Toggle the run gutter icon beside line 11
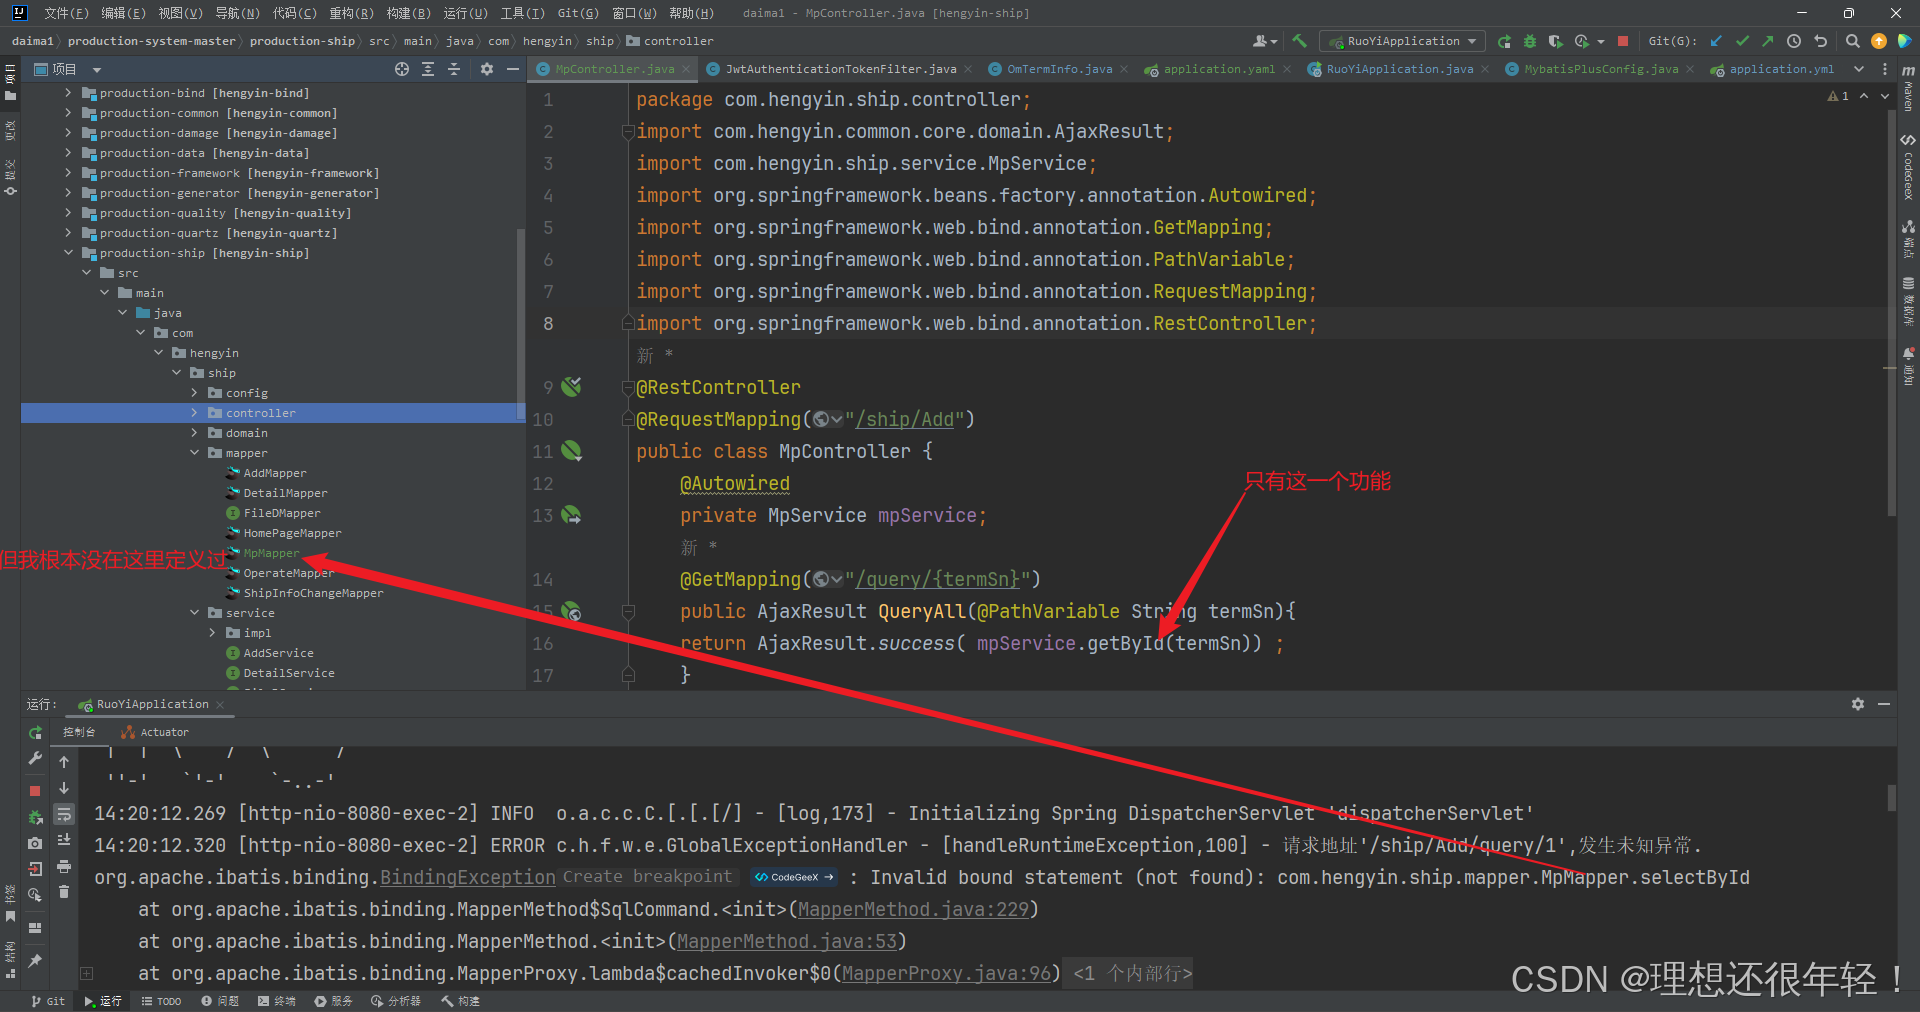Image resolution: width=1920 pixels, height=1012 pixels. pyautogui.click(x=571, y=451)
